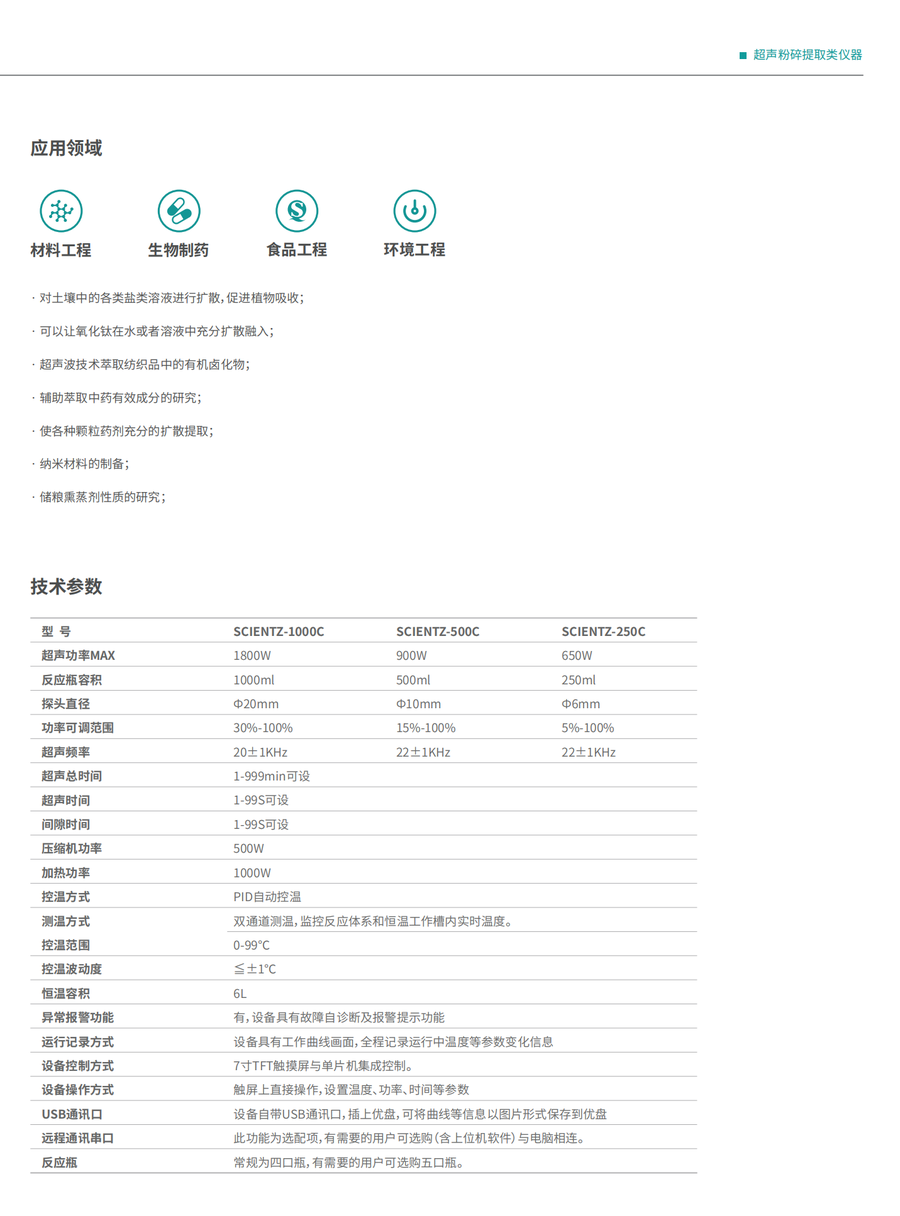Click the bullet 储粮熏蒸剂性质的研究
The height and width of the screenshot is (1216, 900).
(x=98, y=496)
